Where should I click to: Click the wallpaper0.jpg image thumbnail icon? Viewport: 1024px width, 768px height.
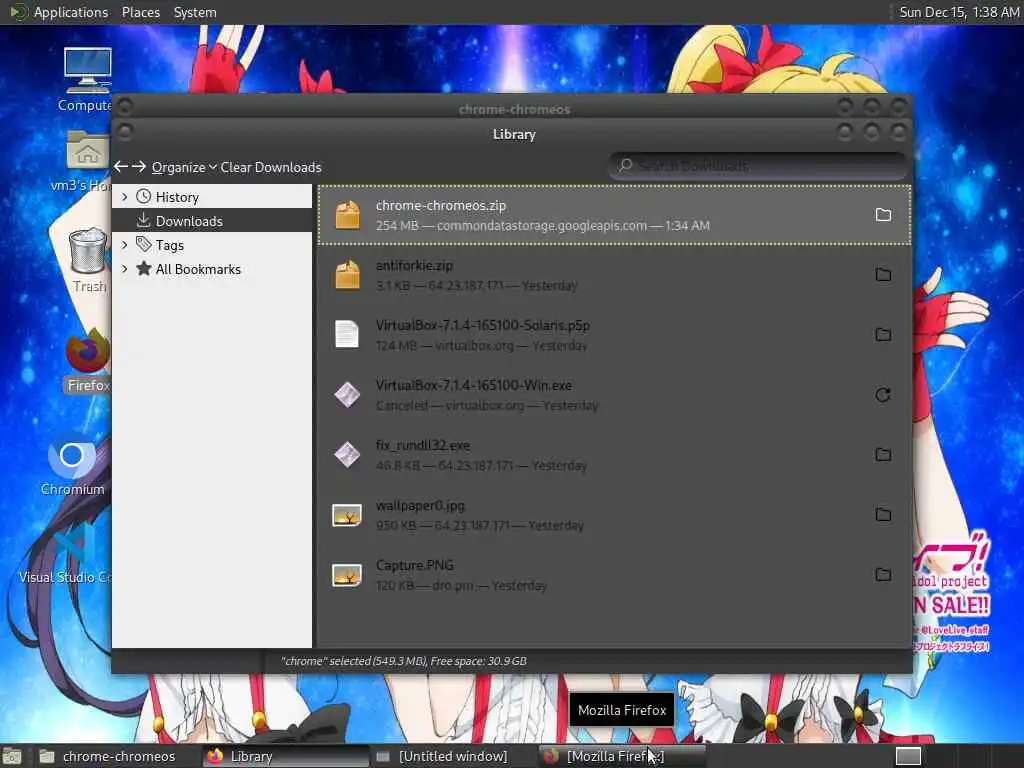[347, 515]
